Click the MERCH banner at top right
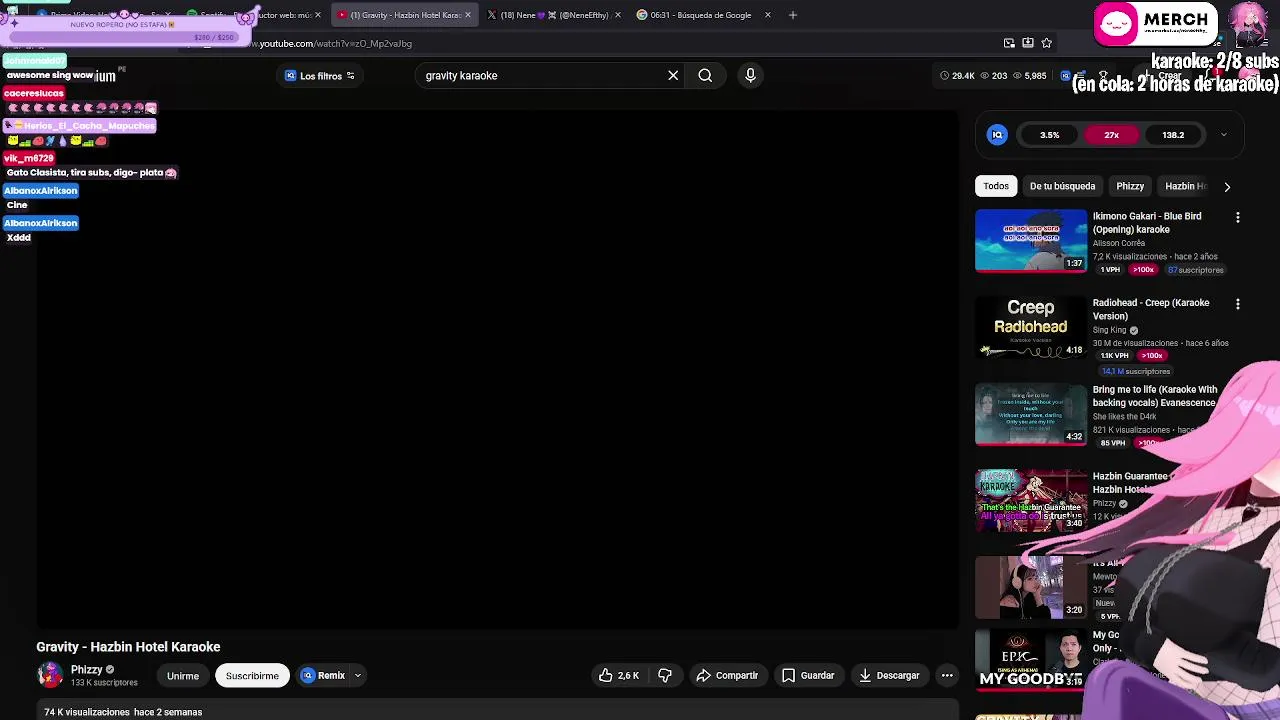 (1157, 24)
